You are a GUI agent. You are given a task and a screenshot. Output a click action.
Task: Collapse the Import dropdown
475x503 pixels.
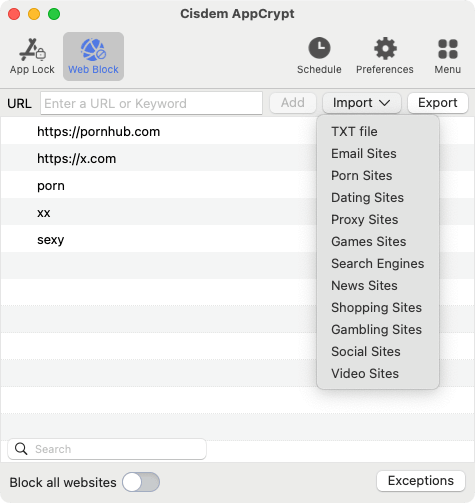362,103
